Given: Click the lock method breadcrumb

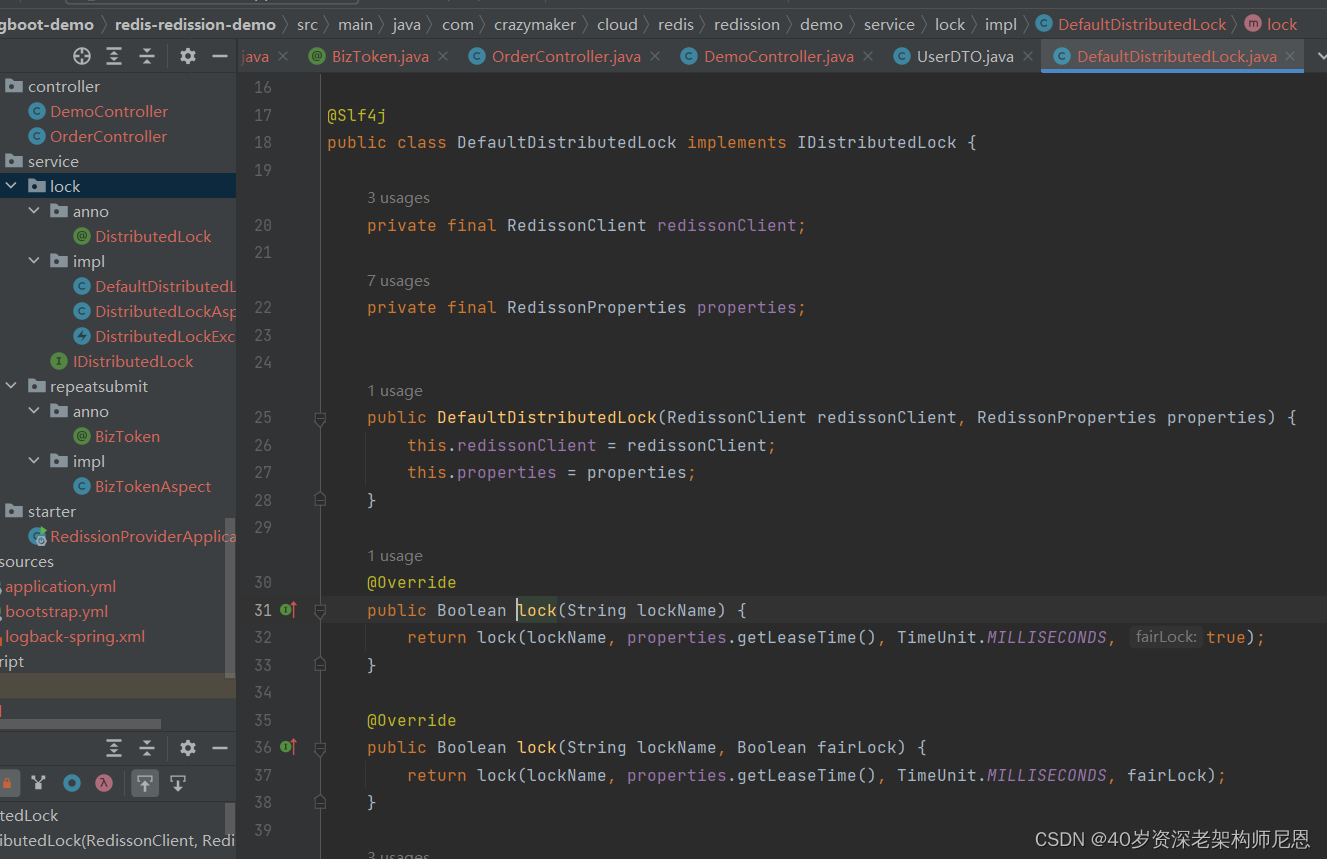Looking at the screenshot, I should [x=1282, y=24].
